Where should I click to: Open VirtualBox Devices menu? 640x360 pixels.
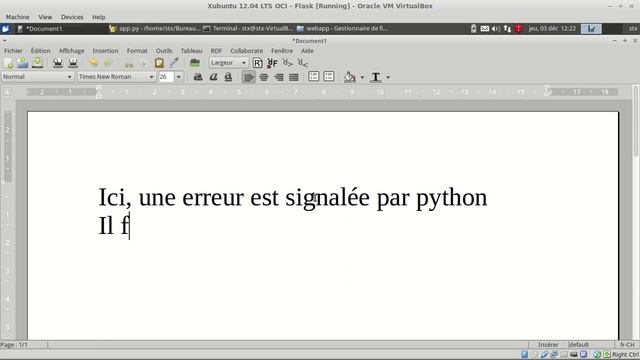(x=72, y=17)
